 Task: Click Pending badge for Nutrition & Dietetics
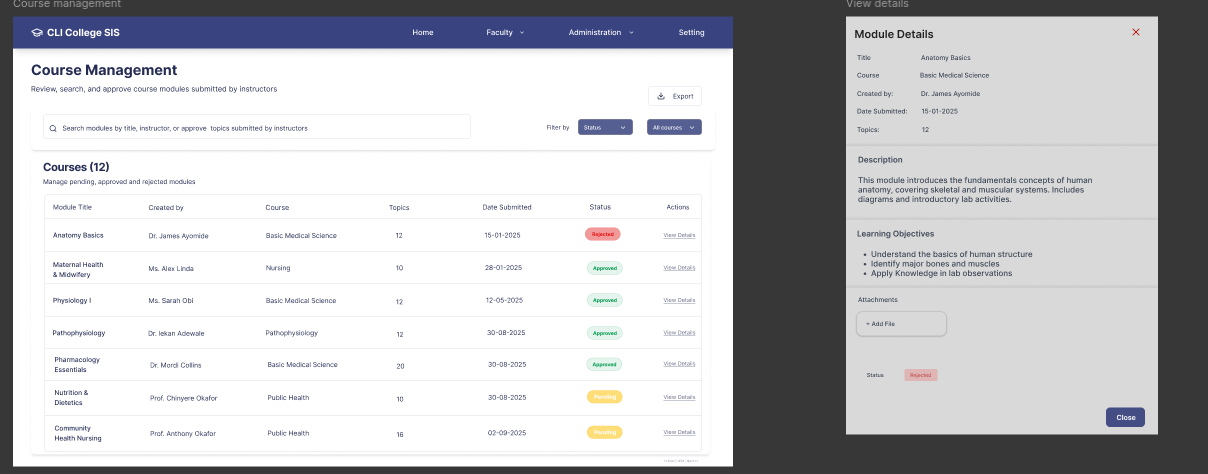604,397
